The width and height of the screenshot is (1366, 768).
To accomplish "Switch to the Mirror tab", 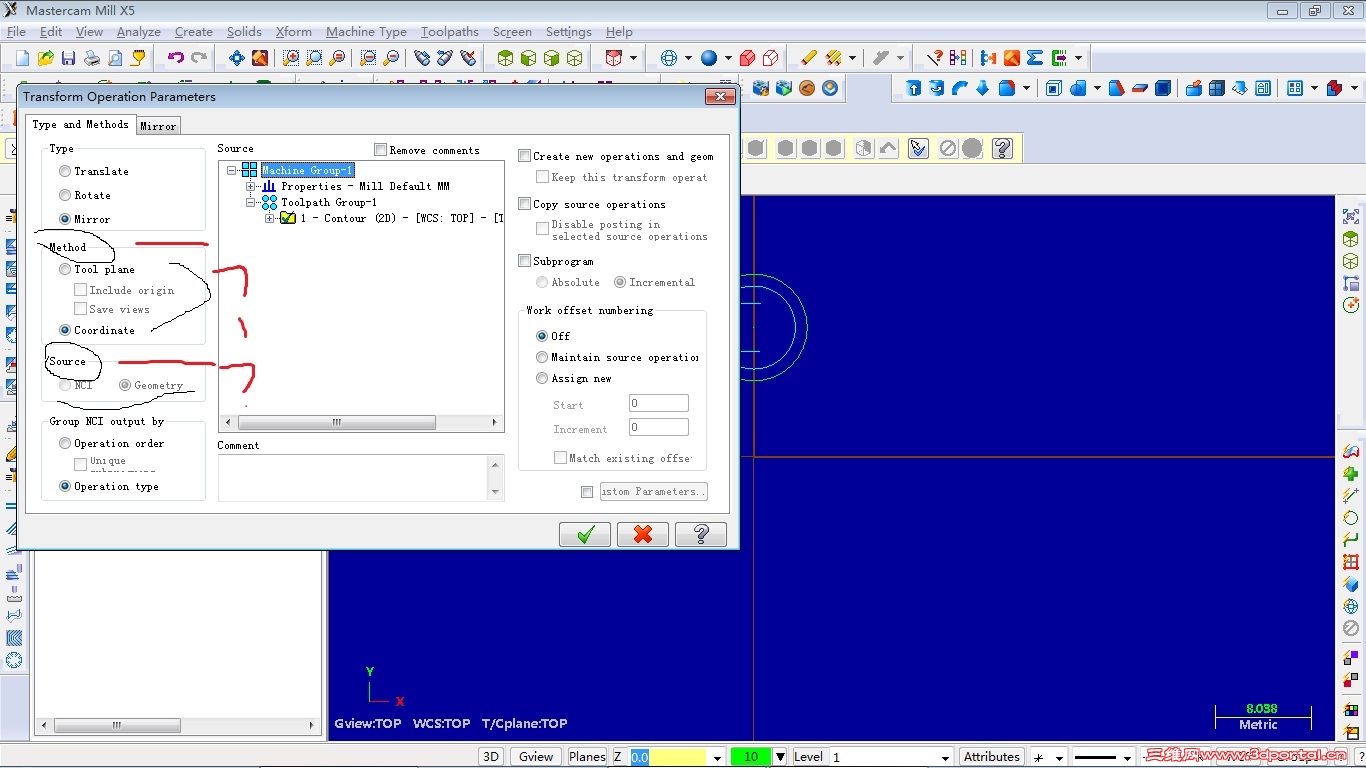I will 158,126.
